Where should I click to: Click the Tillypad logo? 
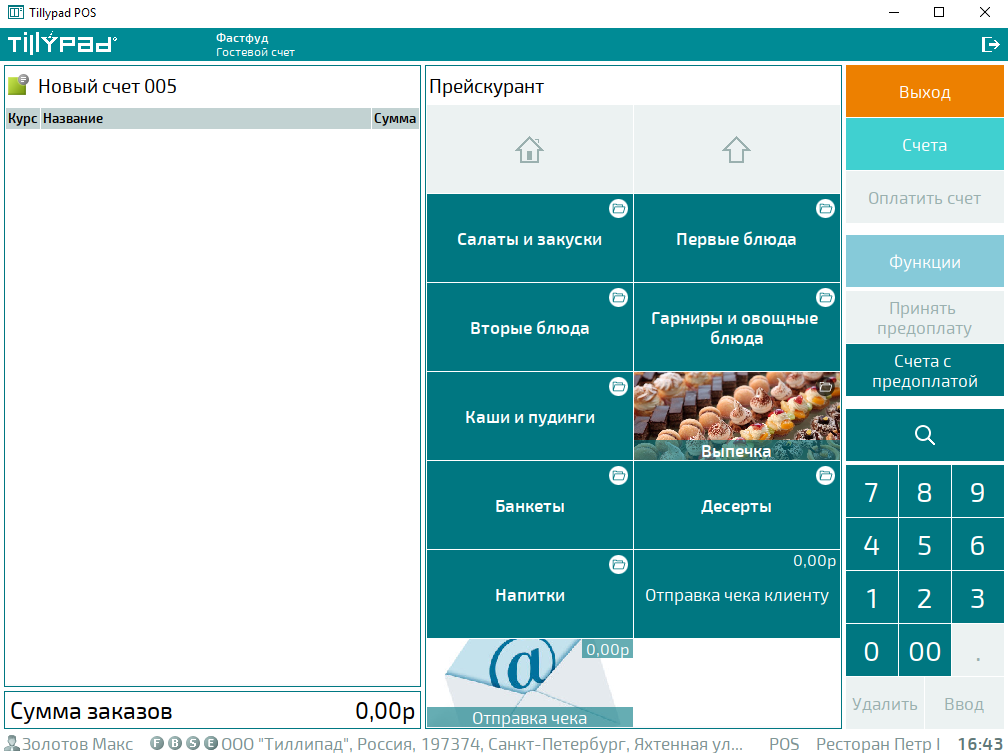[62, 44]
